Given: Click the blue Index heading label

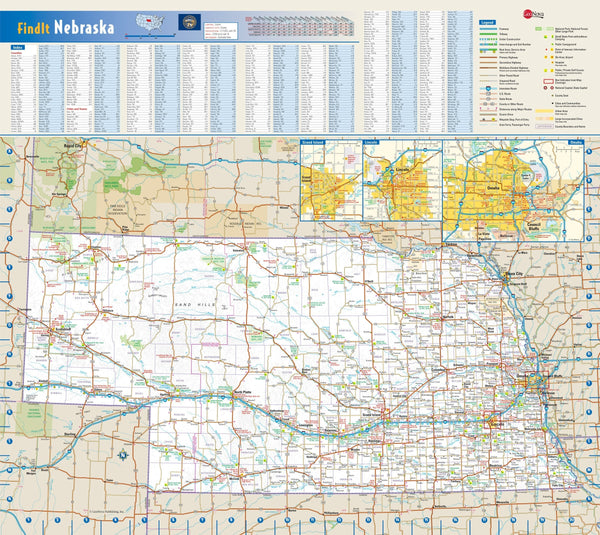Looking at the screenshot, I should (x=18, y=47).
